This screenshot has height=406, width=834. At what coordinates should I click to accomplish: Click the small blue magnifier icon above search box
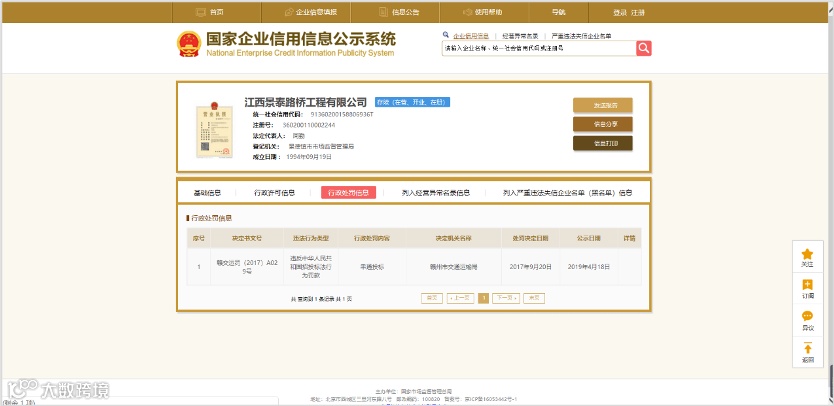pyautogui.click(x=446, y=35)
